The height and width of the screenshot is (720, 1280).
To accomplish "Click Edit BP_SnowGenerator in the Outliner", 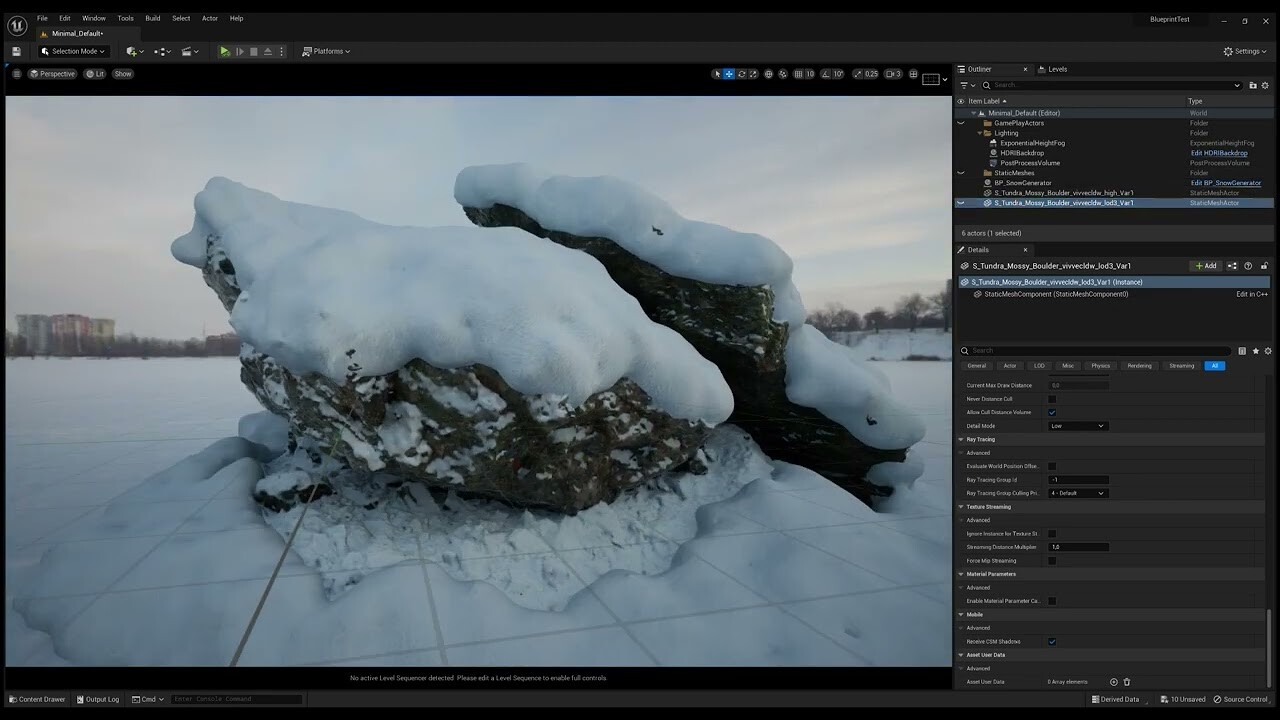I will pos(1225,182).
